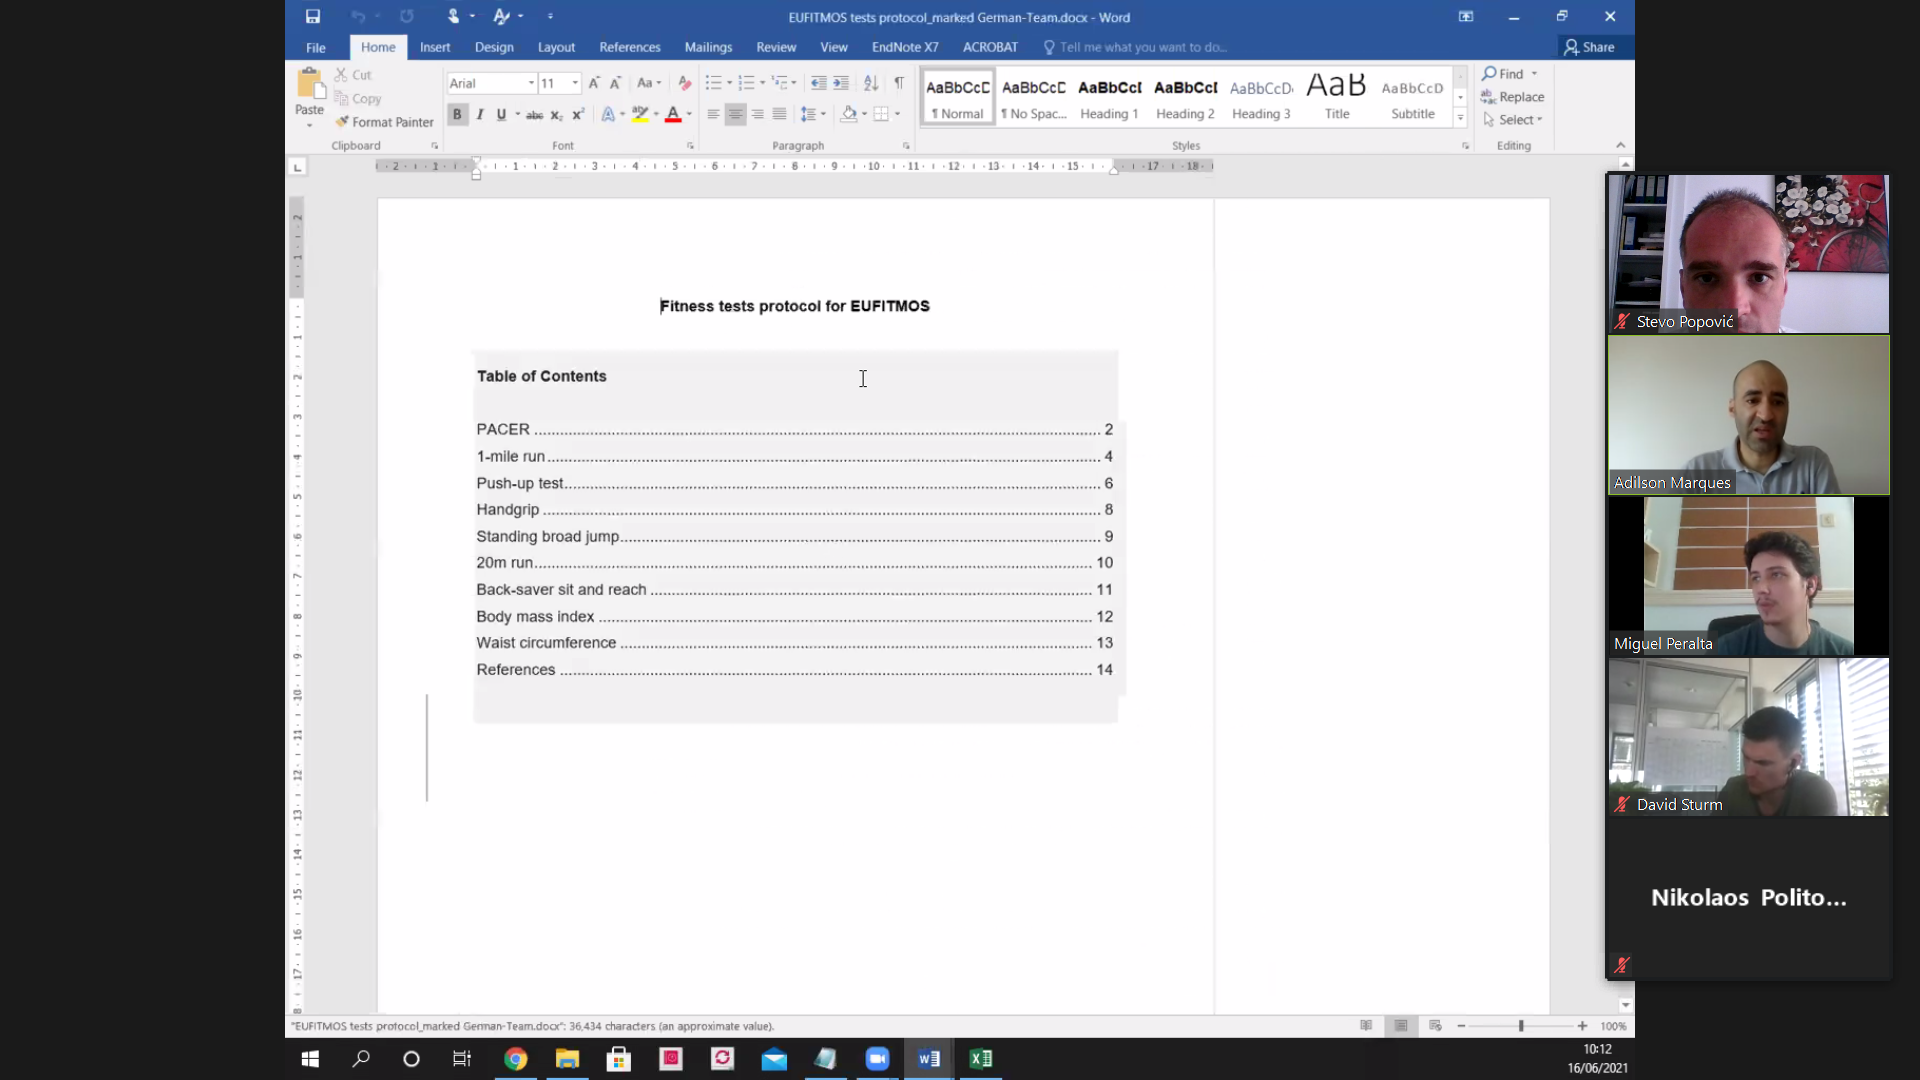
Task: Switch to the Design tab
Action: point(494,47)
